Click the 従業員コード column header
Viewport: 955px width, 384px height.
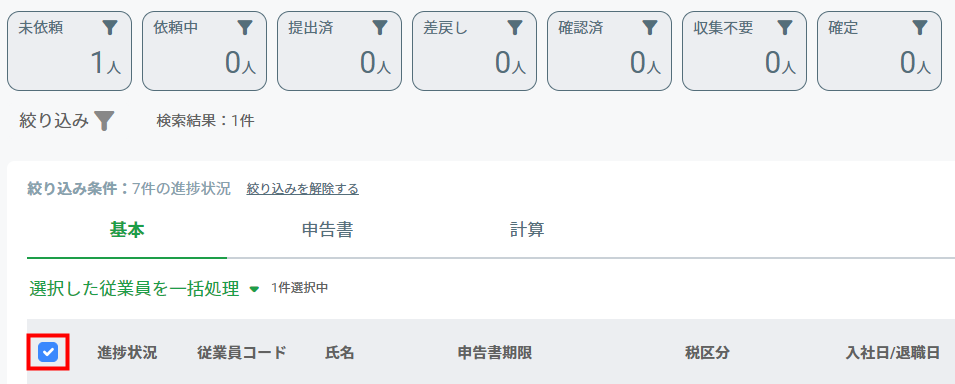click(x=242, y=353)
